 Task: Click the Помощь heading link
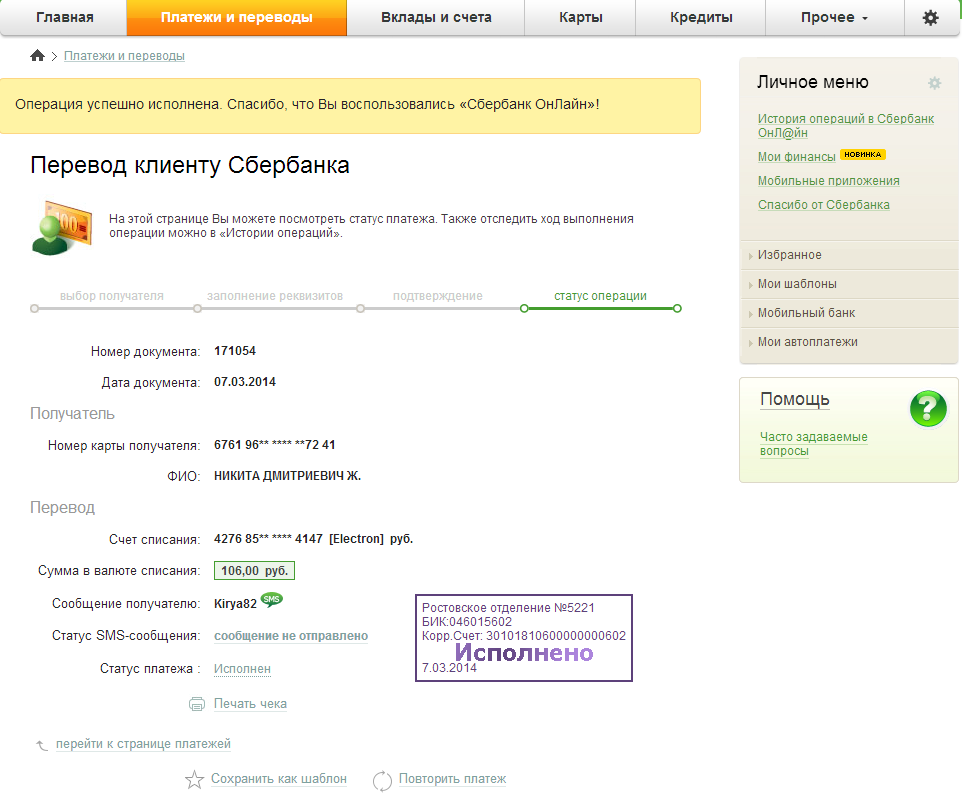click(795, 399)
